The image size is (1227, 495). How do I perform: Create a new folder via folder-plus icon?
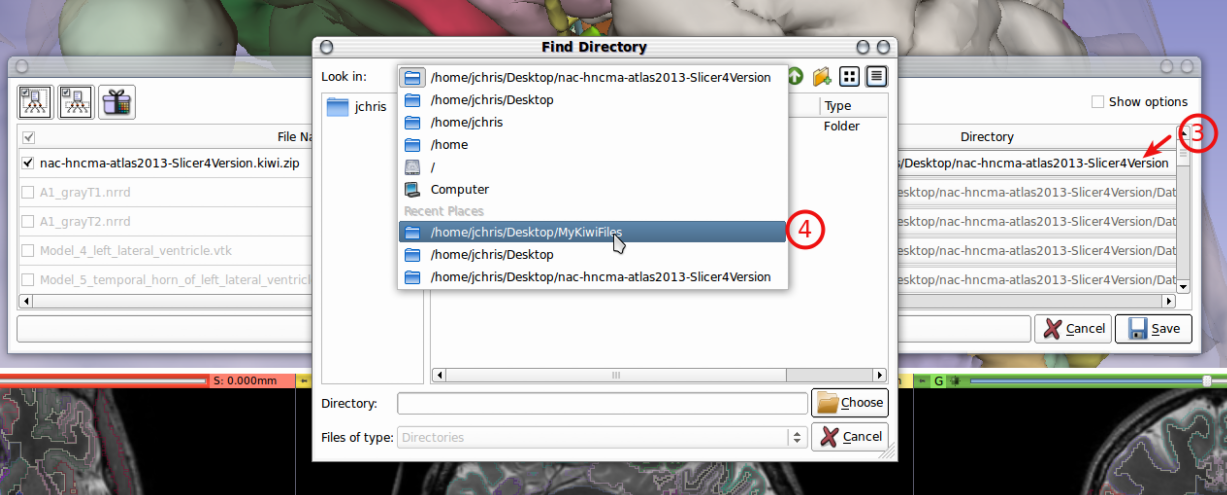[822, 77]
